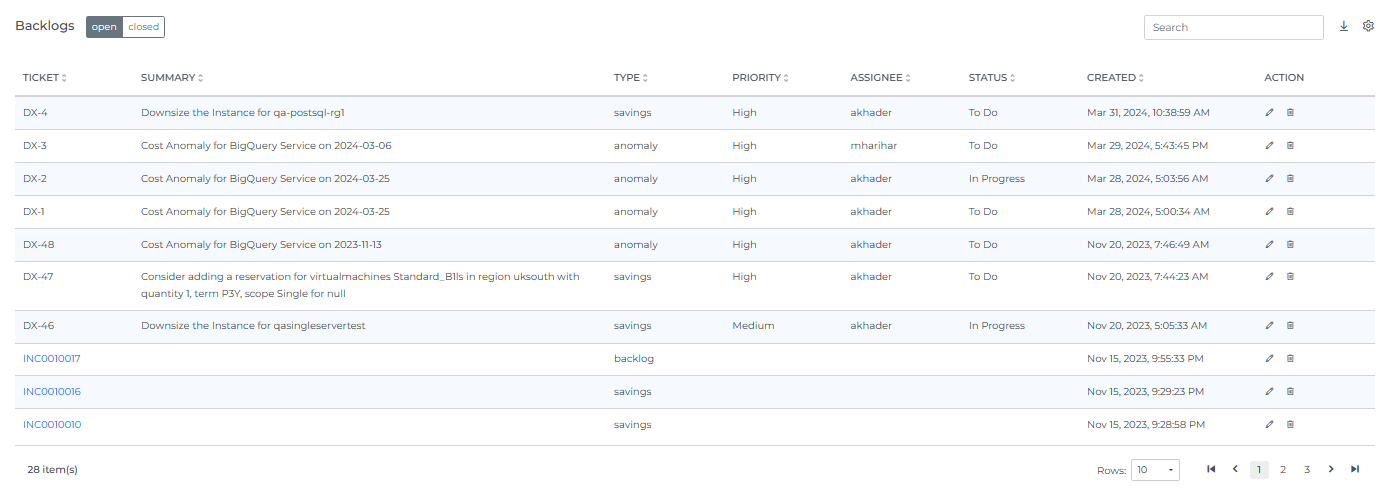Screen dimensions: 1383x497
Task: Jump to page 3
Action: click(x=1307, y=469)
